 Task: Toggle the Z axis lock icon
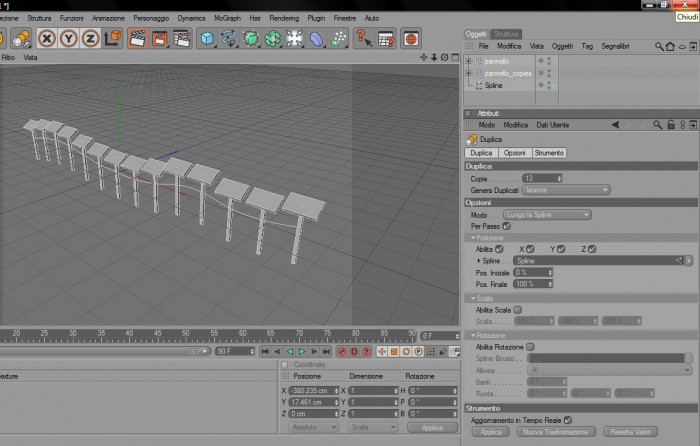[91, 38]
